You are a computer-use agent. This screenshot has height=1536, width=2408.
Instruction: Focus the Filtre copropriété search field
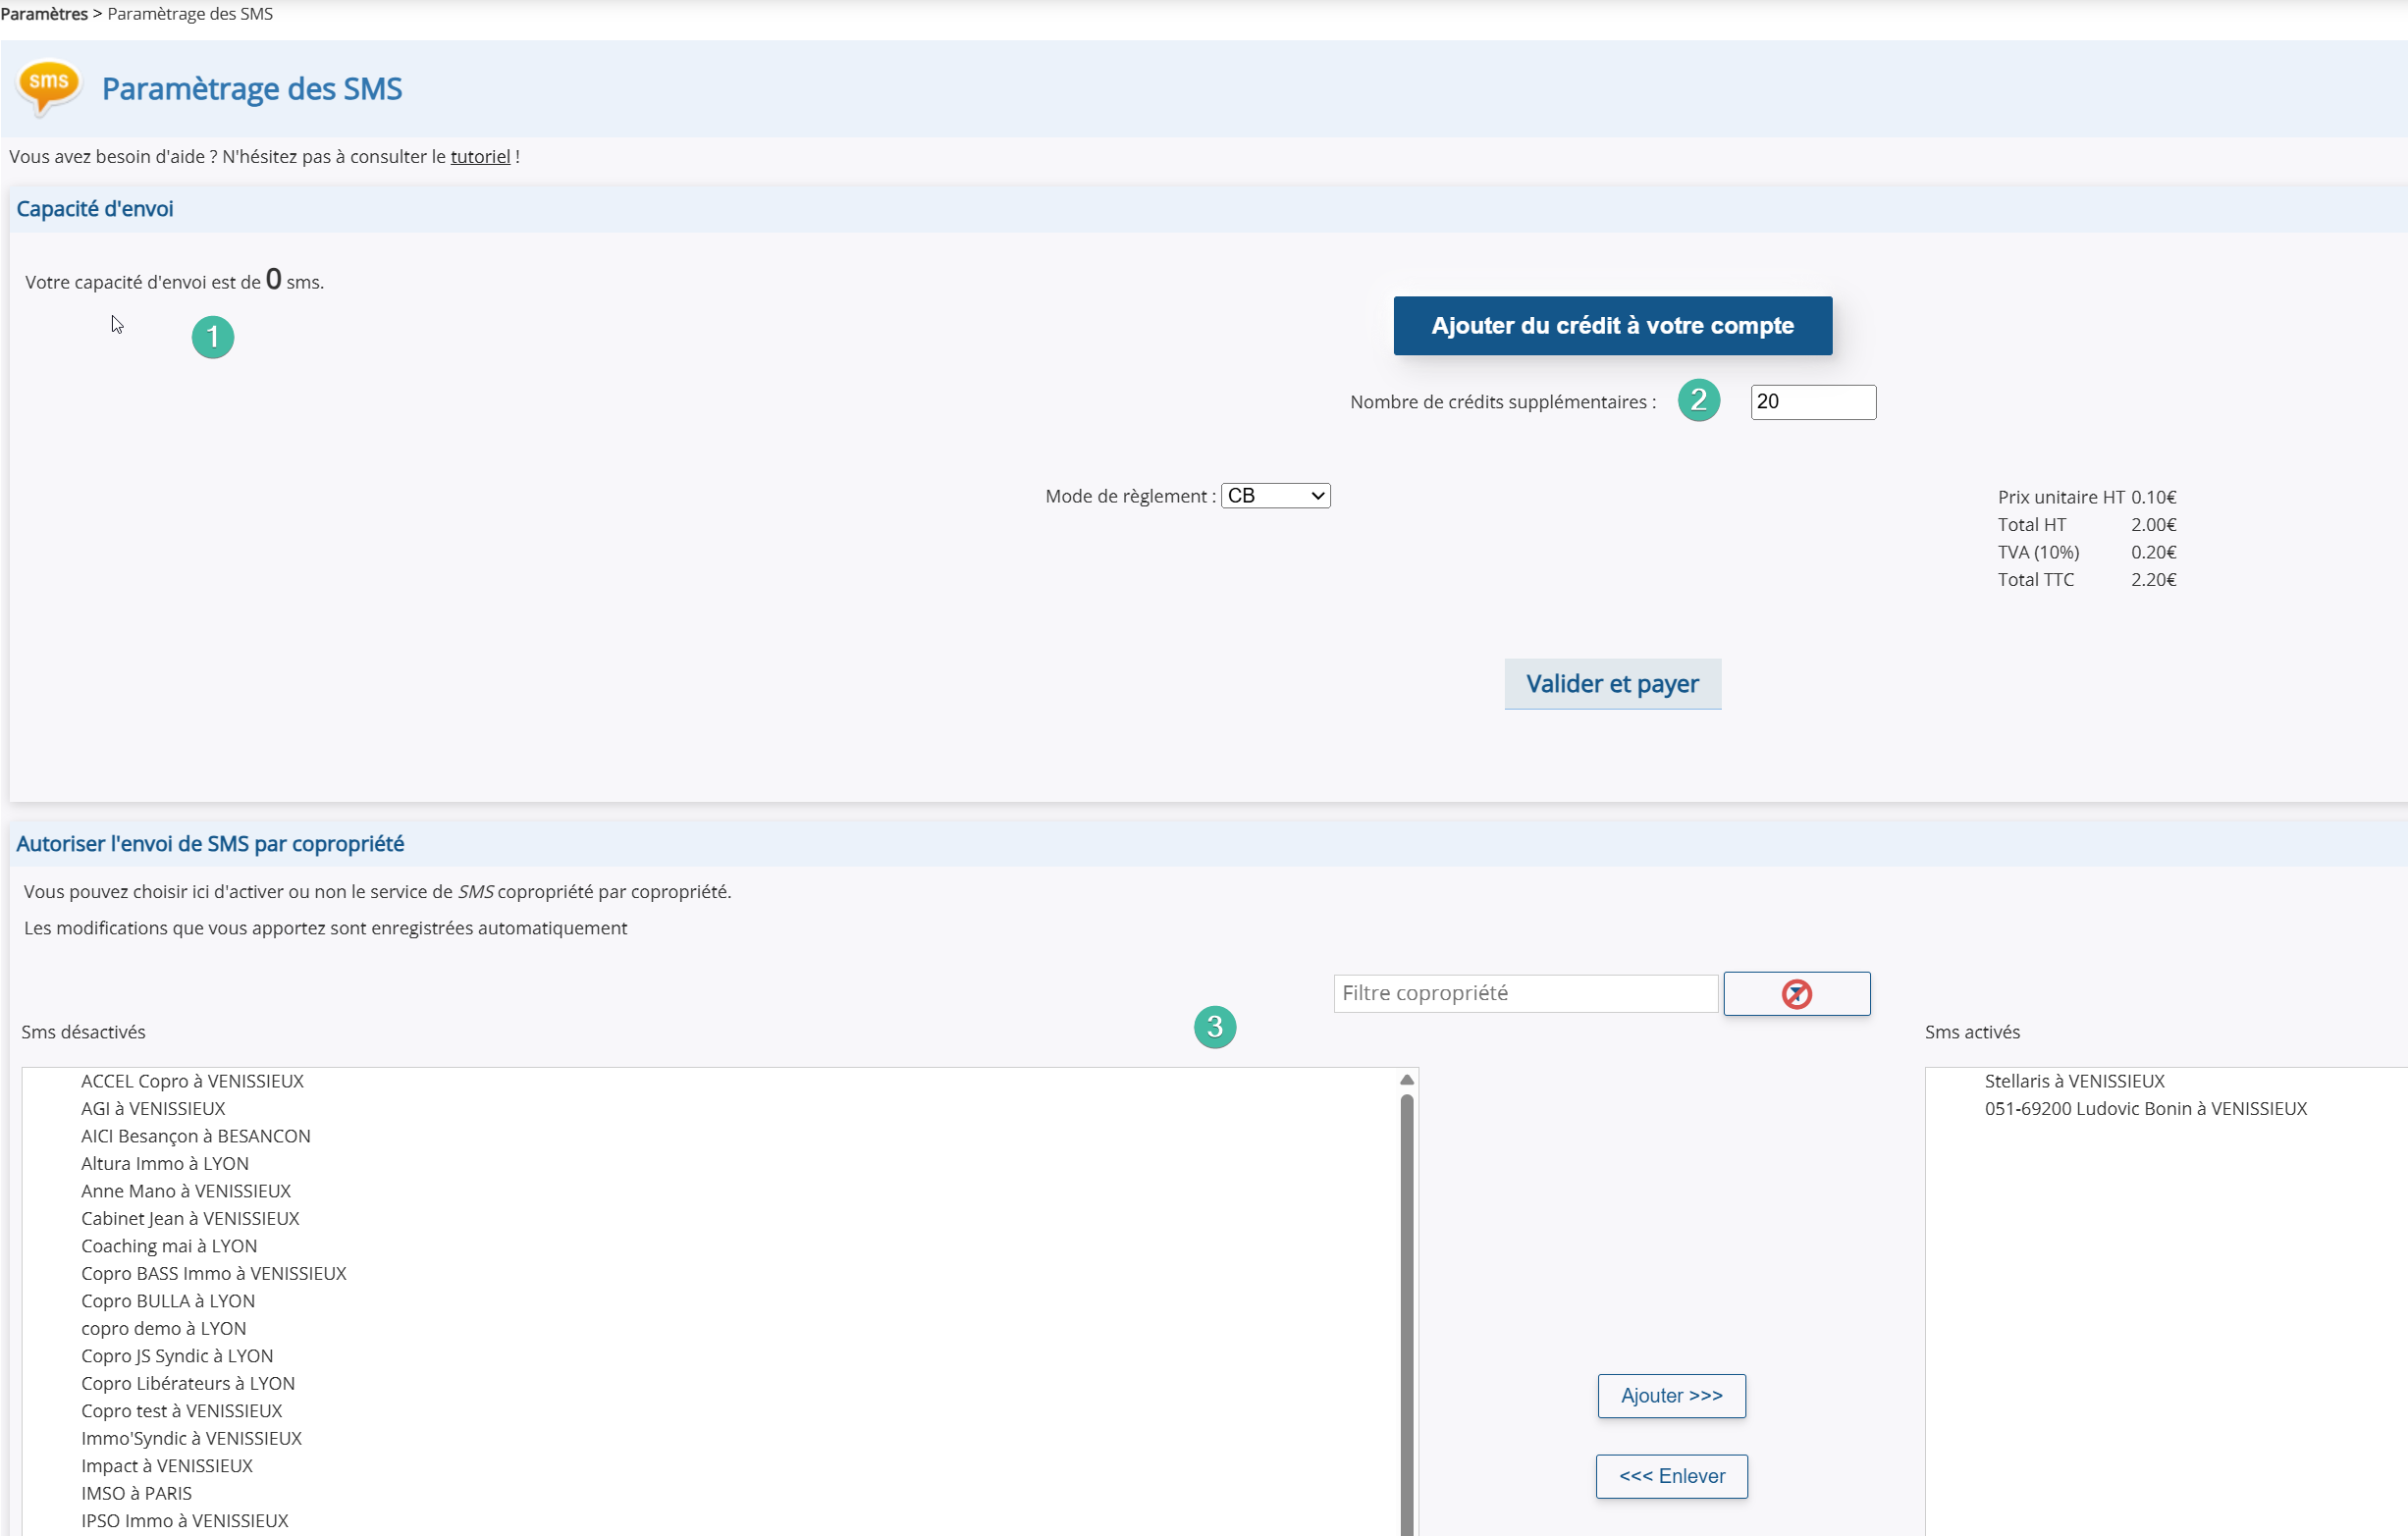click(1525, 993)
